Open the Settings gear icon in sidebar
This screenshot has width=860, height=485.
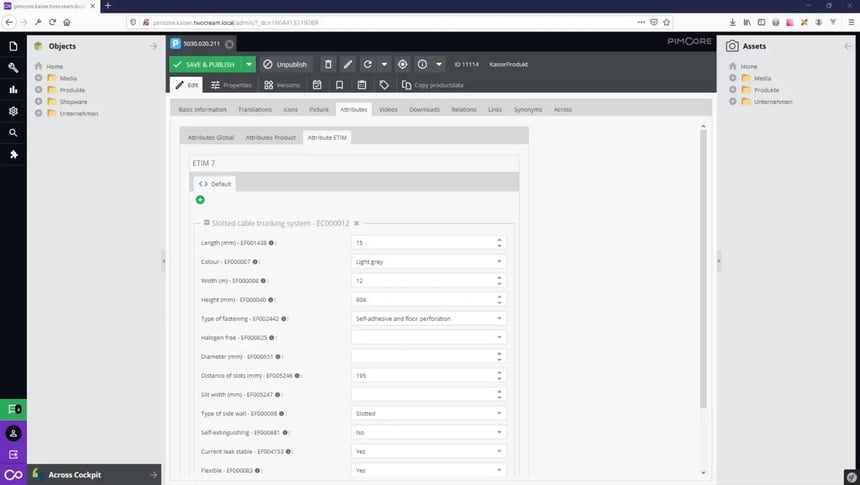(13, 111)
